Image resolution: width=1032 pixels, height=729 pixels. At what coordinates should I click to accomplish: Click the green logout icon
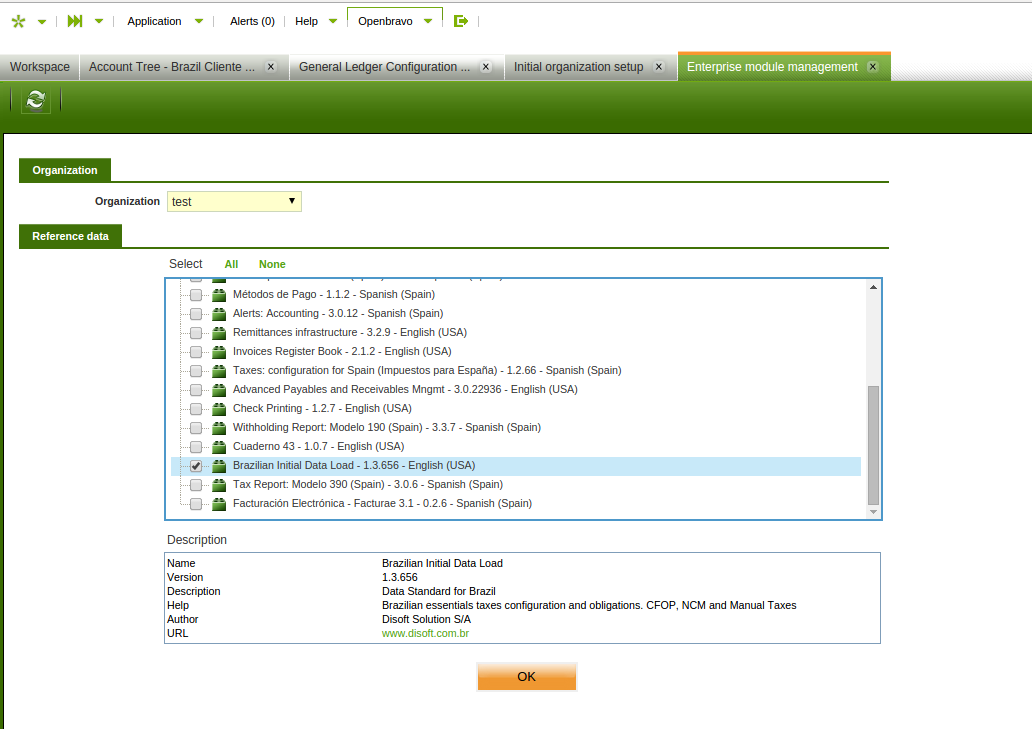coord(461,21)
